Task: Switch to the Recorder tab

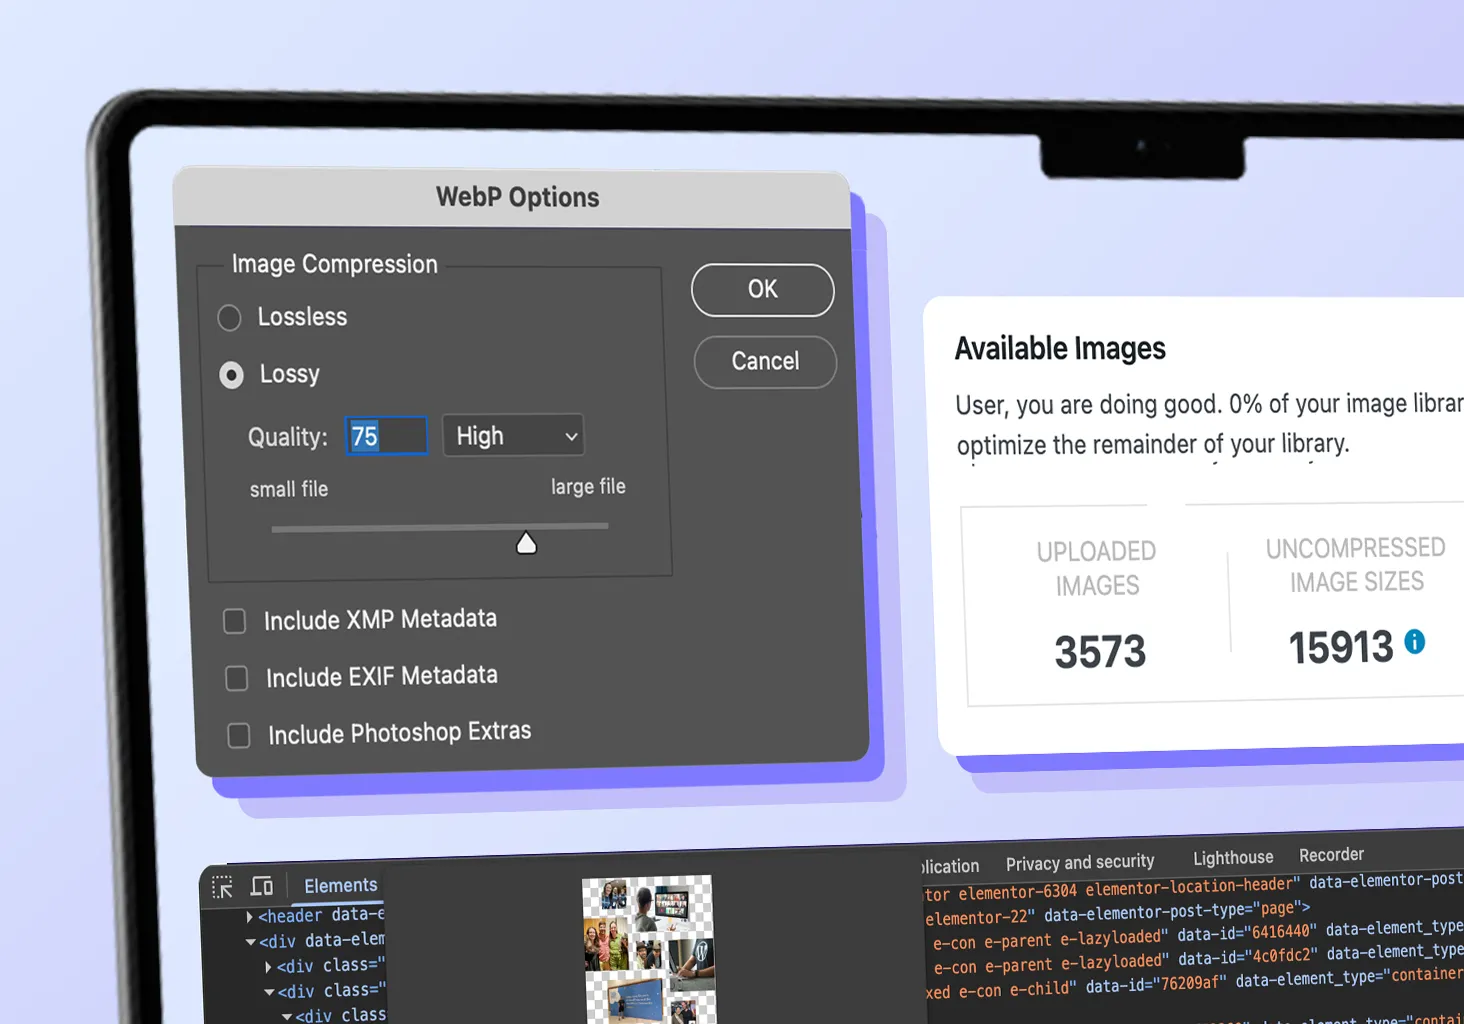Action: point(1331,854)
